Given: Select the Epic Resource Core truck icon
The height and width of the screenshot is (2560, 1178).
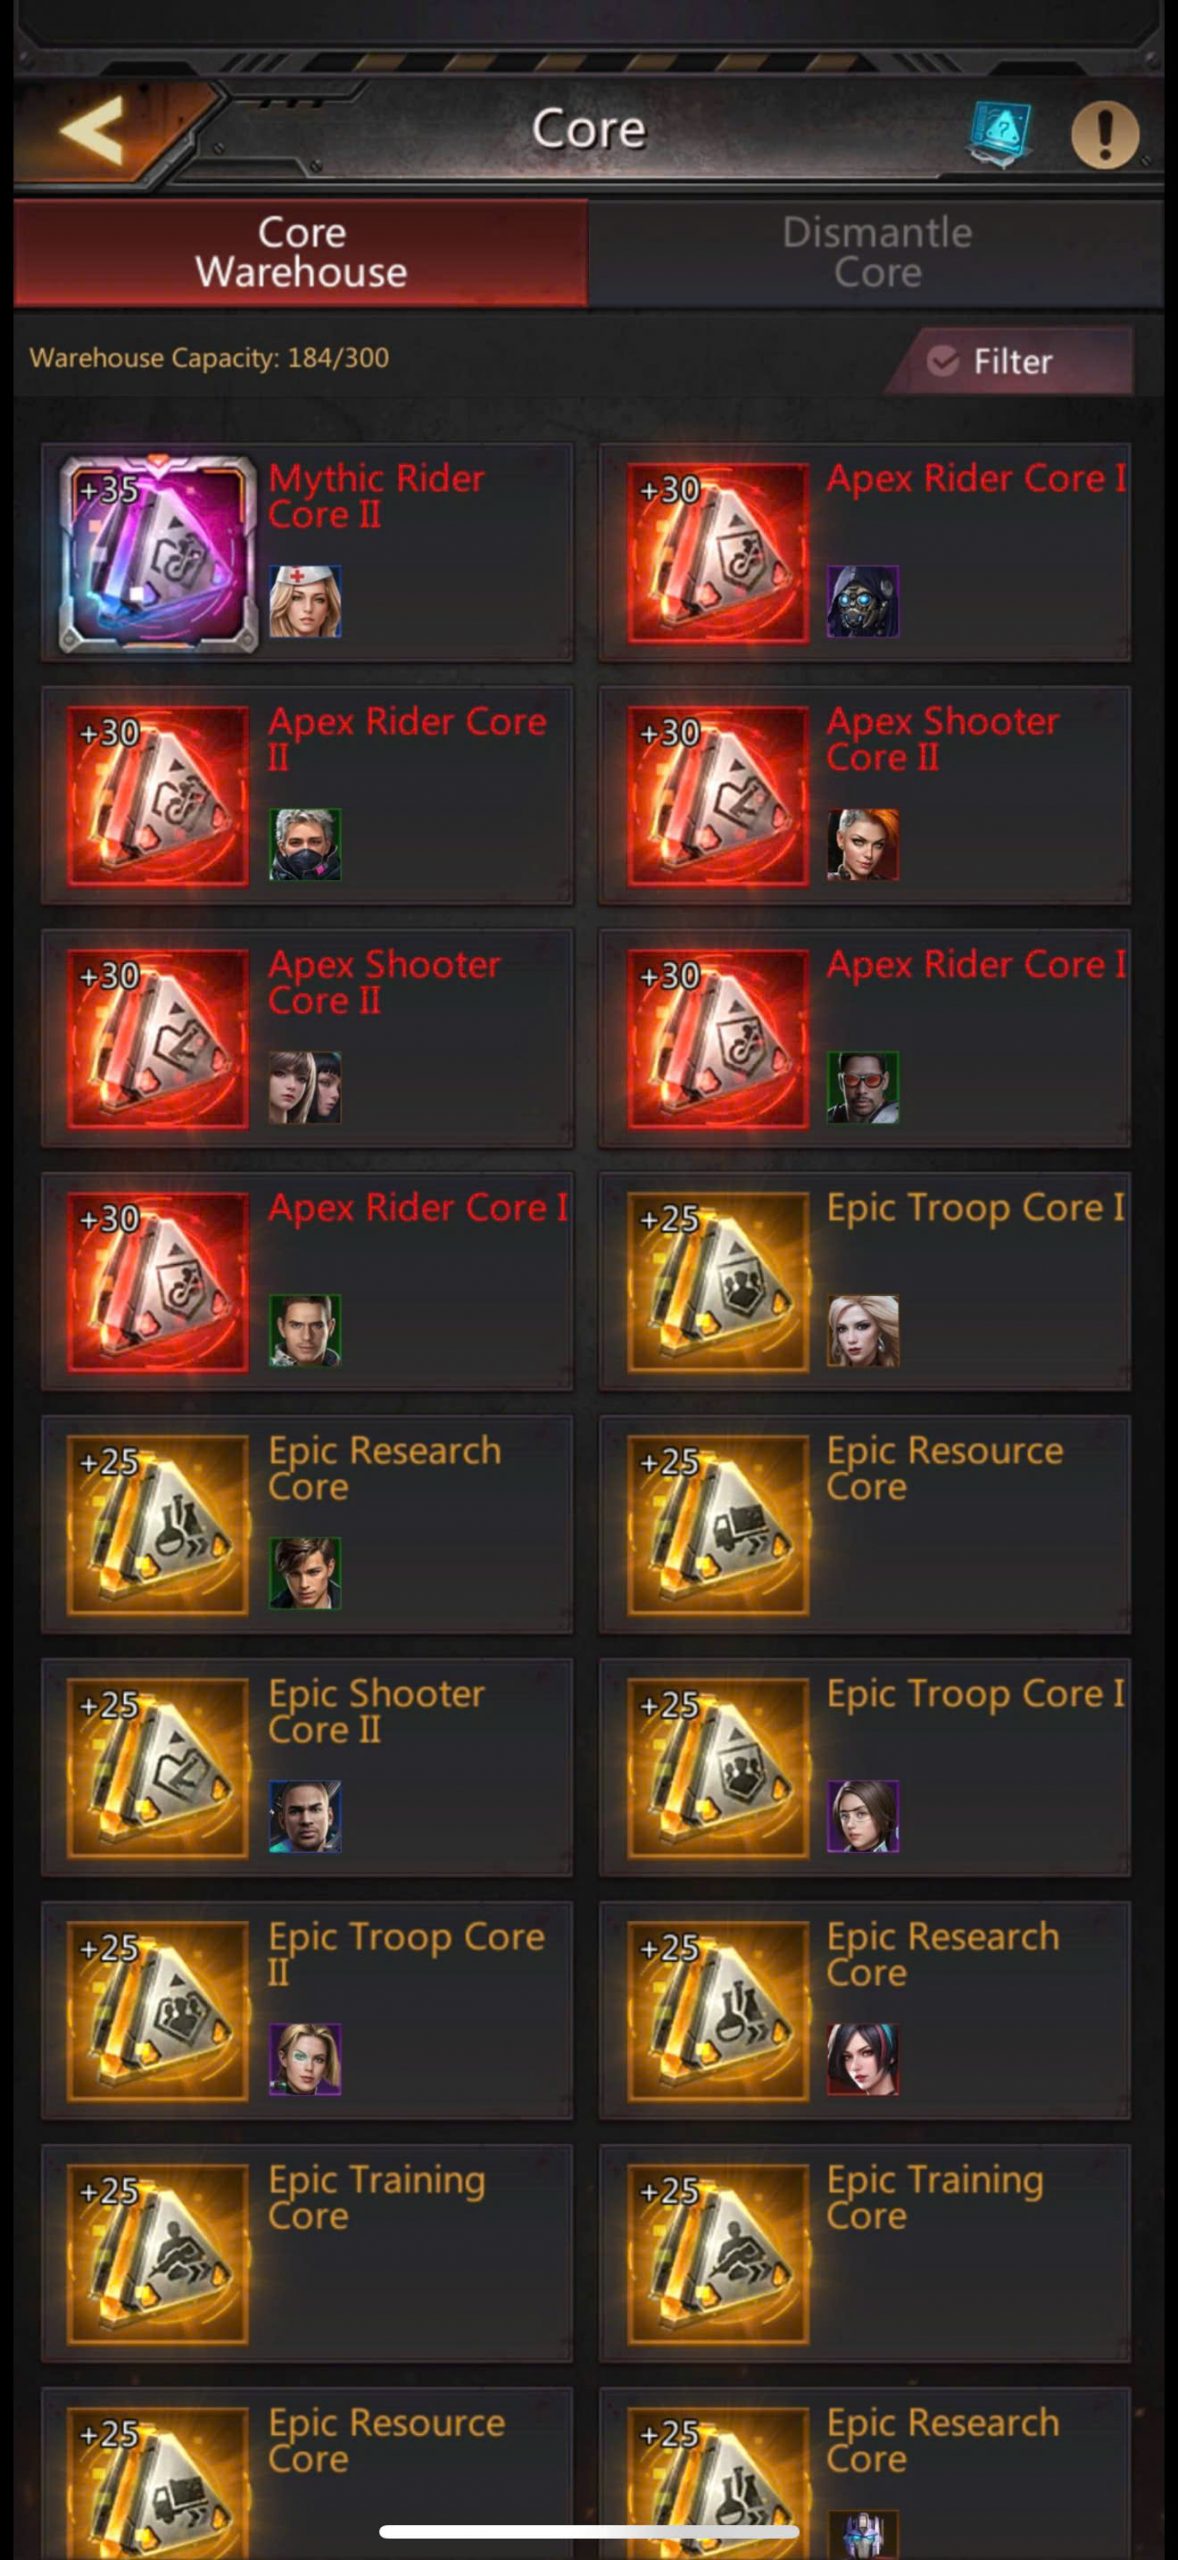Looking at the screenshot, I should (x=717, y=1525).
